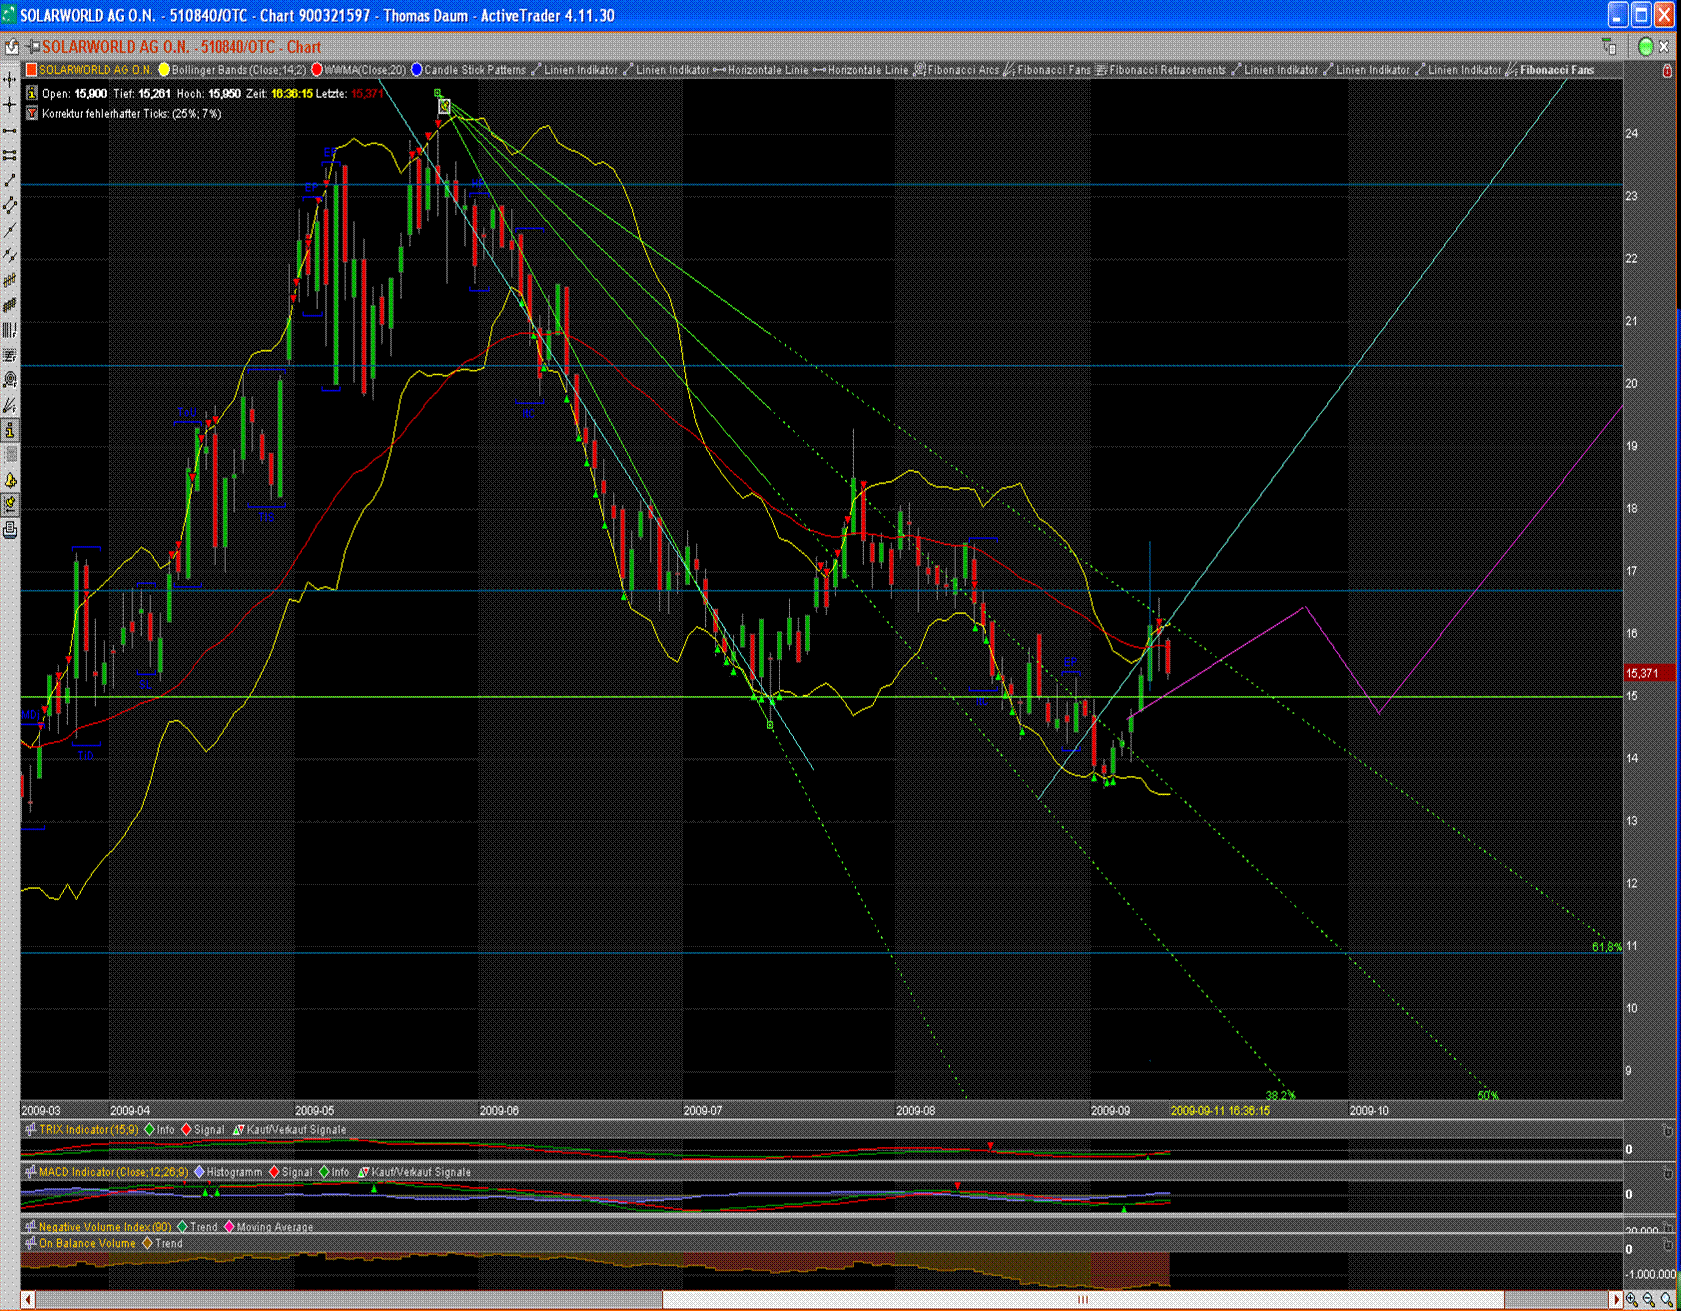The image size is (1681, 1312).
Task: Click the print chart icon
Action: (10, 530)
